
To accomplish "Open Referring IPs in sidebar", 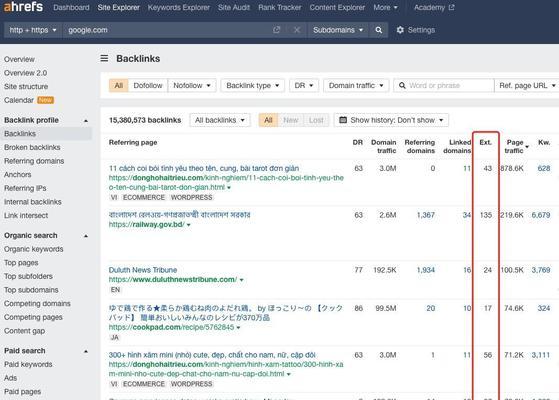I will [x=25, y=188].
